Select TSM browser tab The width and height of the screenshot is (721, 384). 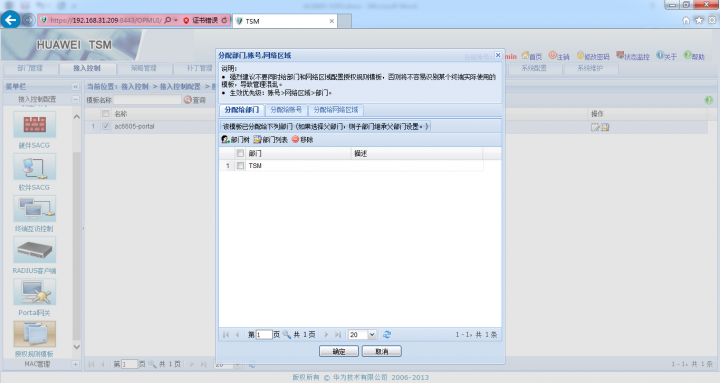(x=285, y=21)
